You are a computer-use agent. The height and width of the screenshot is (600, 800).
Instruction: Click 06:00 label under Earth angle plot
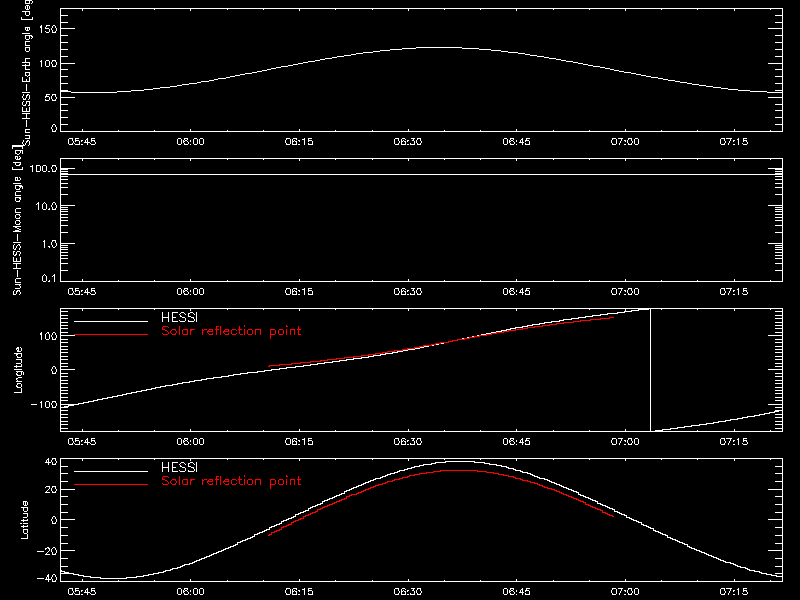coord(190,142)
